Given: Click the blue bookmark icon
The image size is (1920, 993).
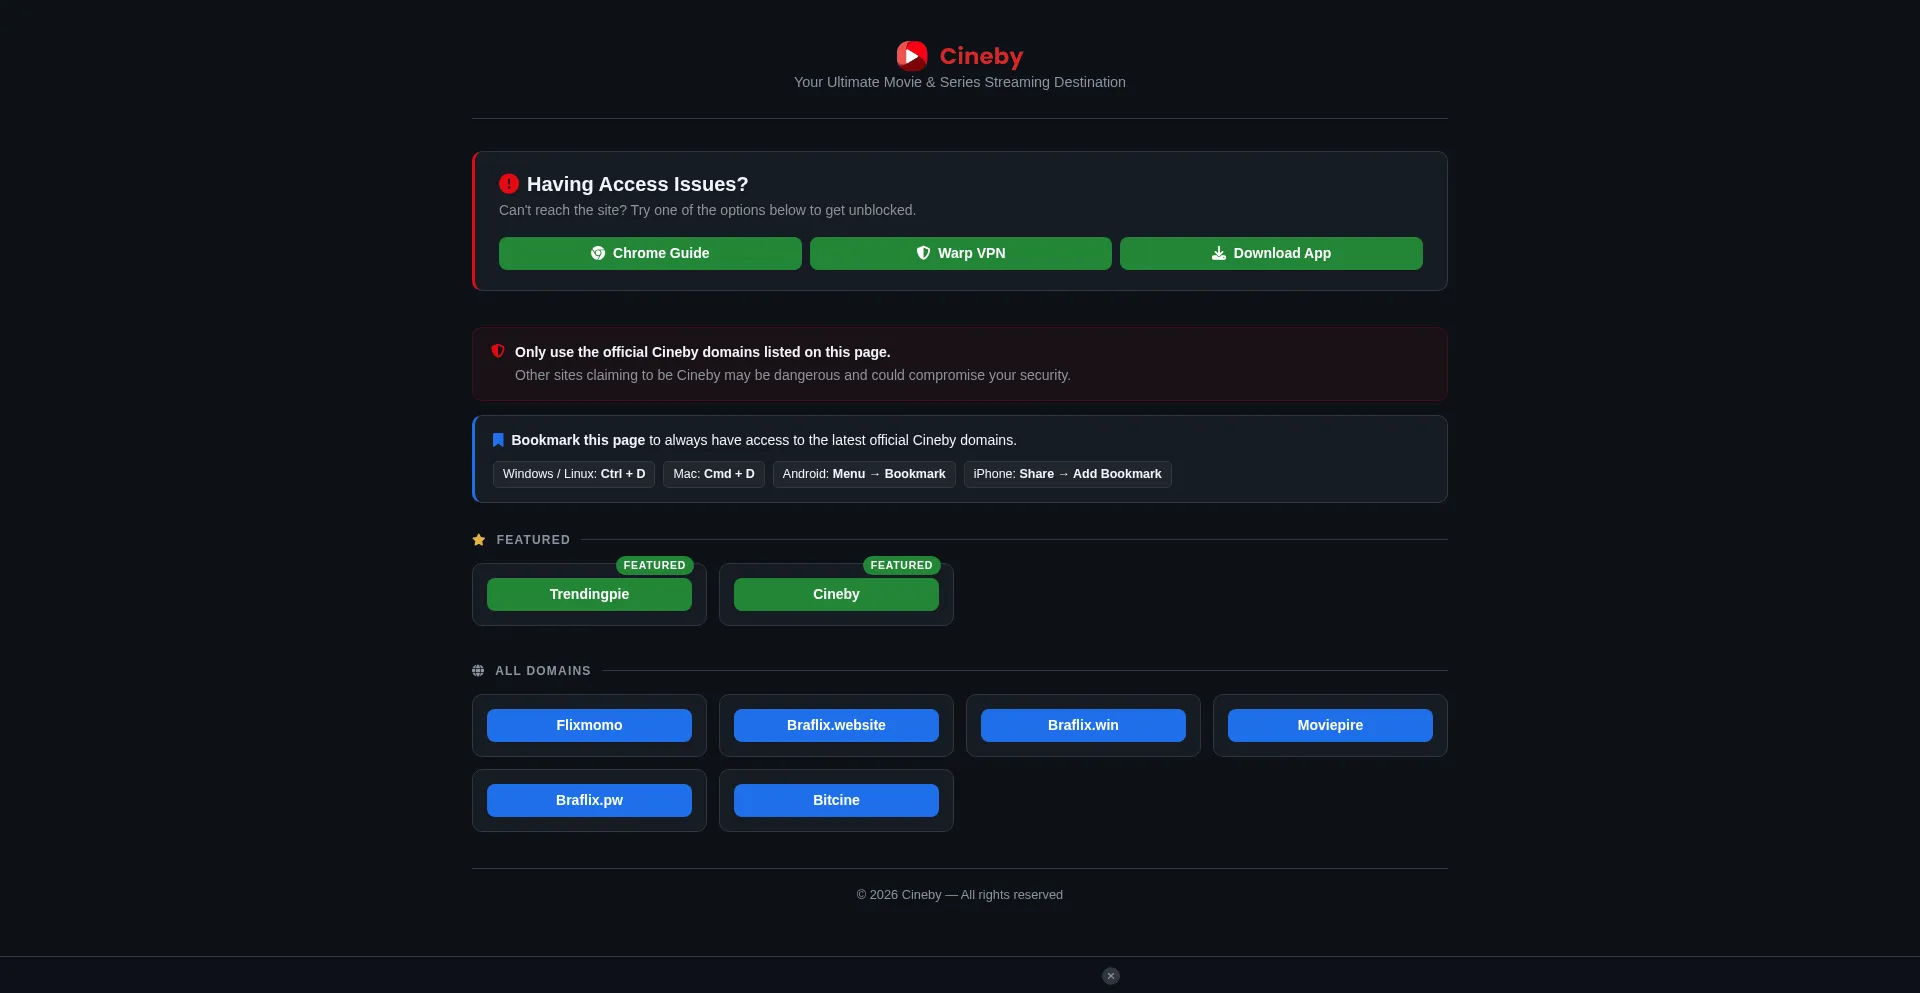Looking at the screenshot, I should point(498,440).
